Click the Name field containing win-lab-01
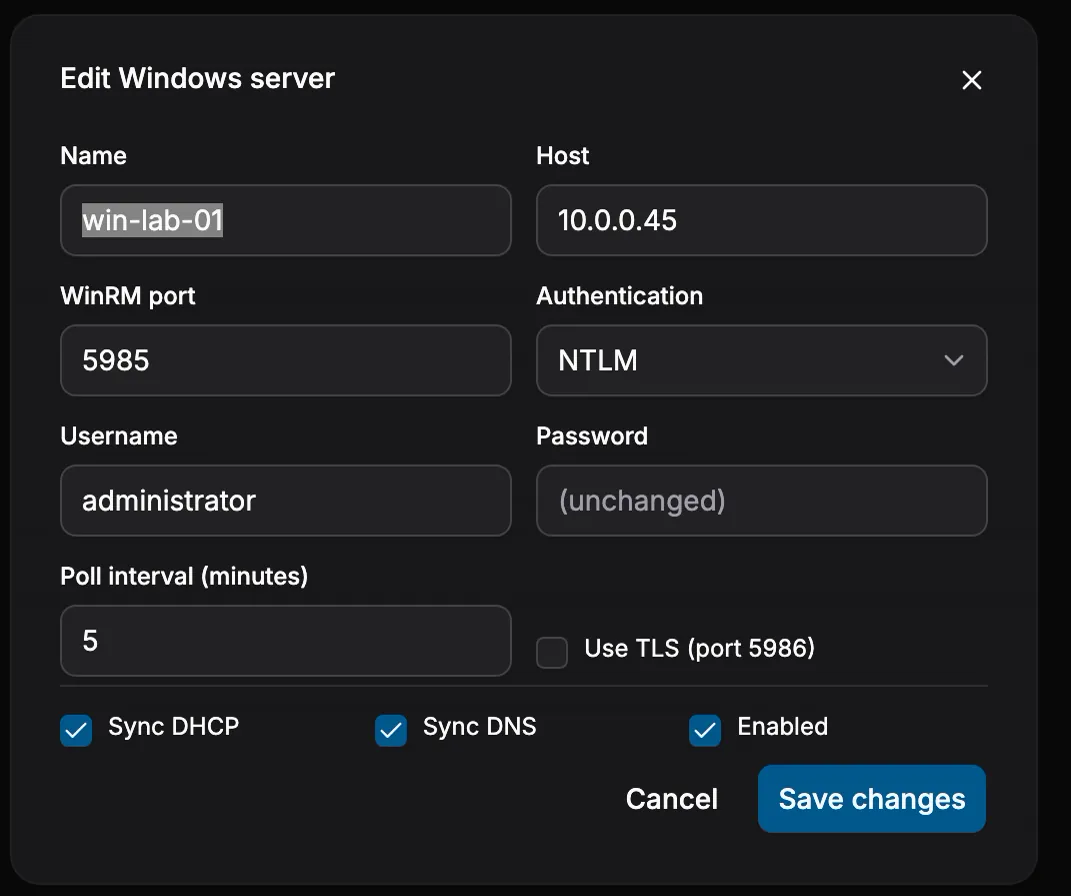The height and width of the screenshot is (896, 1071). pyautogui.click(x=286, y=220)
